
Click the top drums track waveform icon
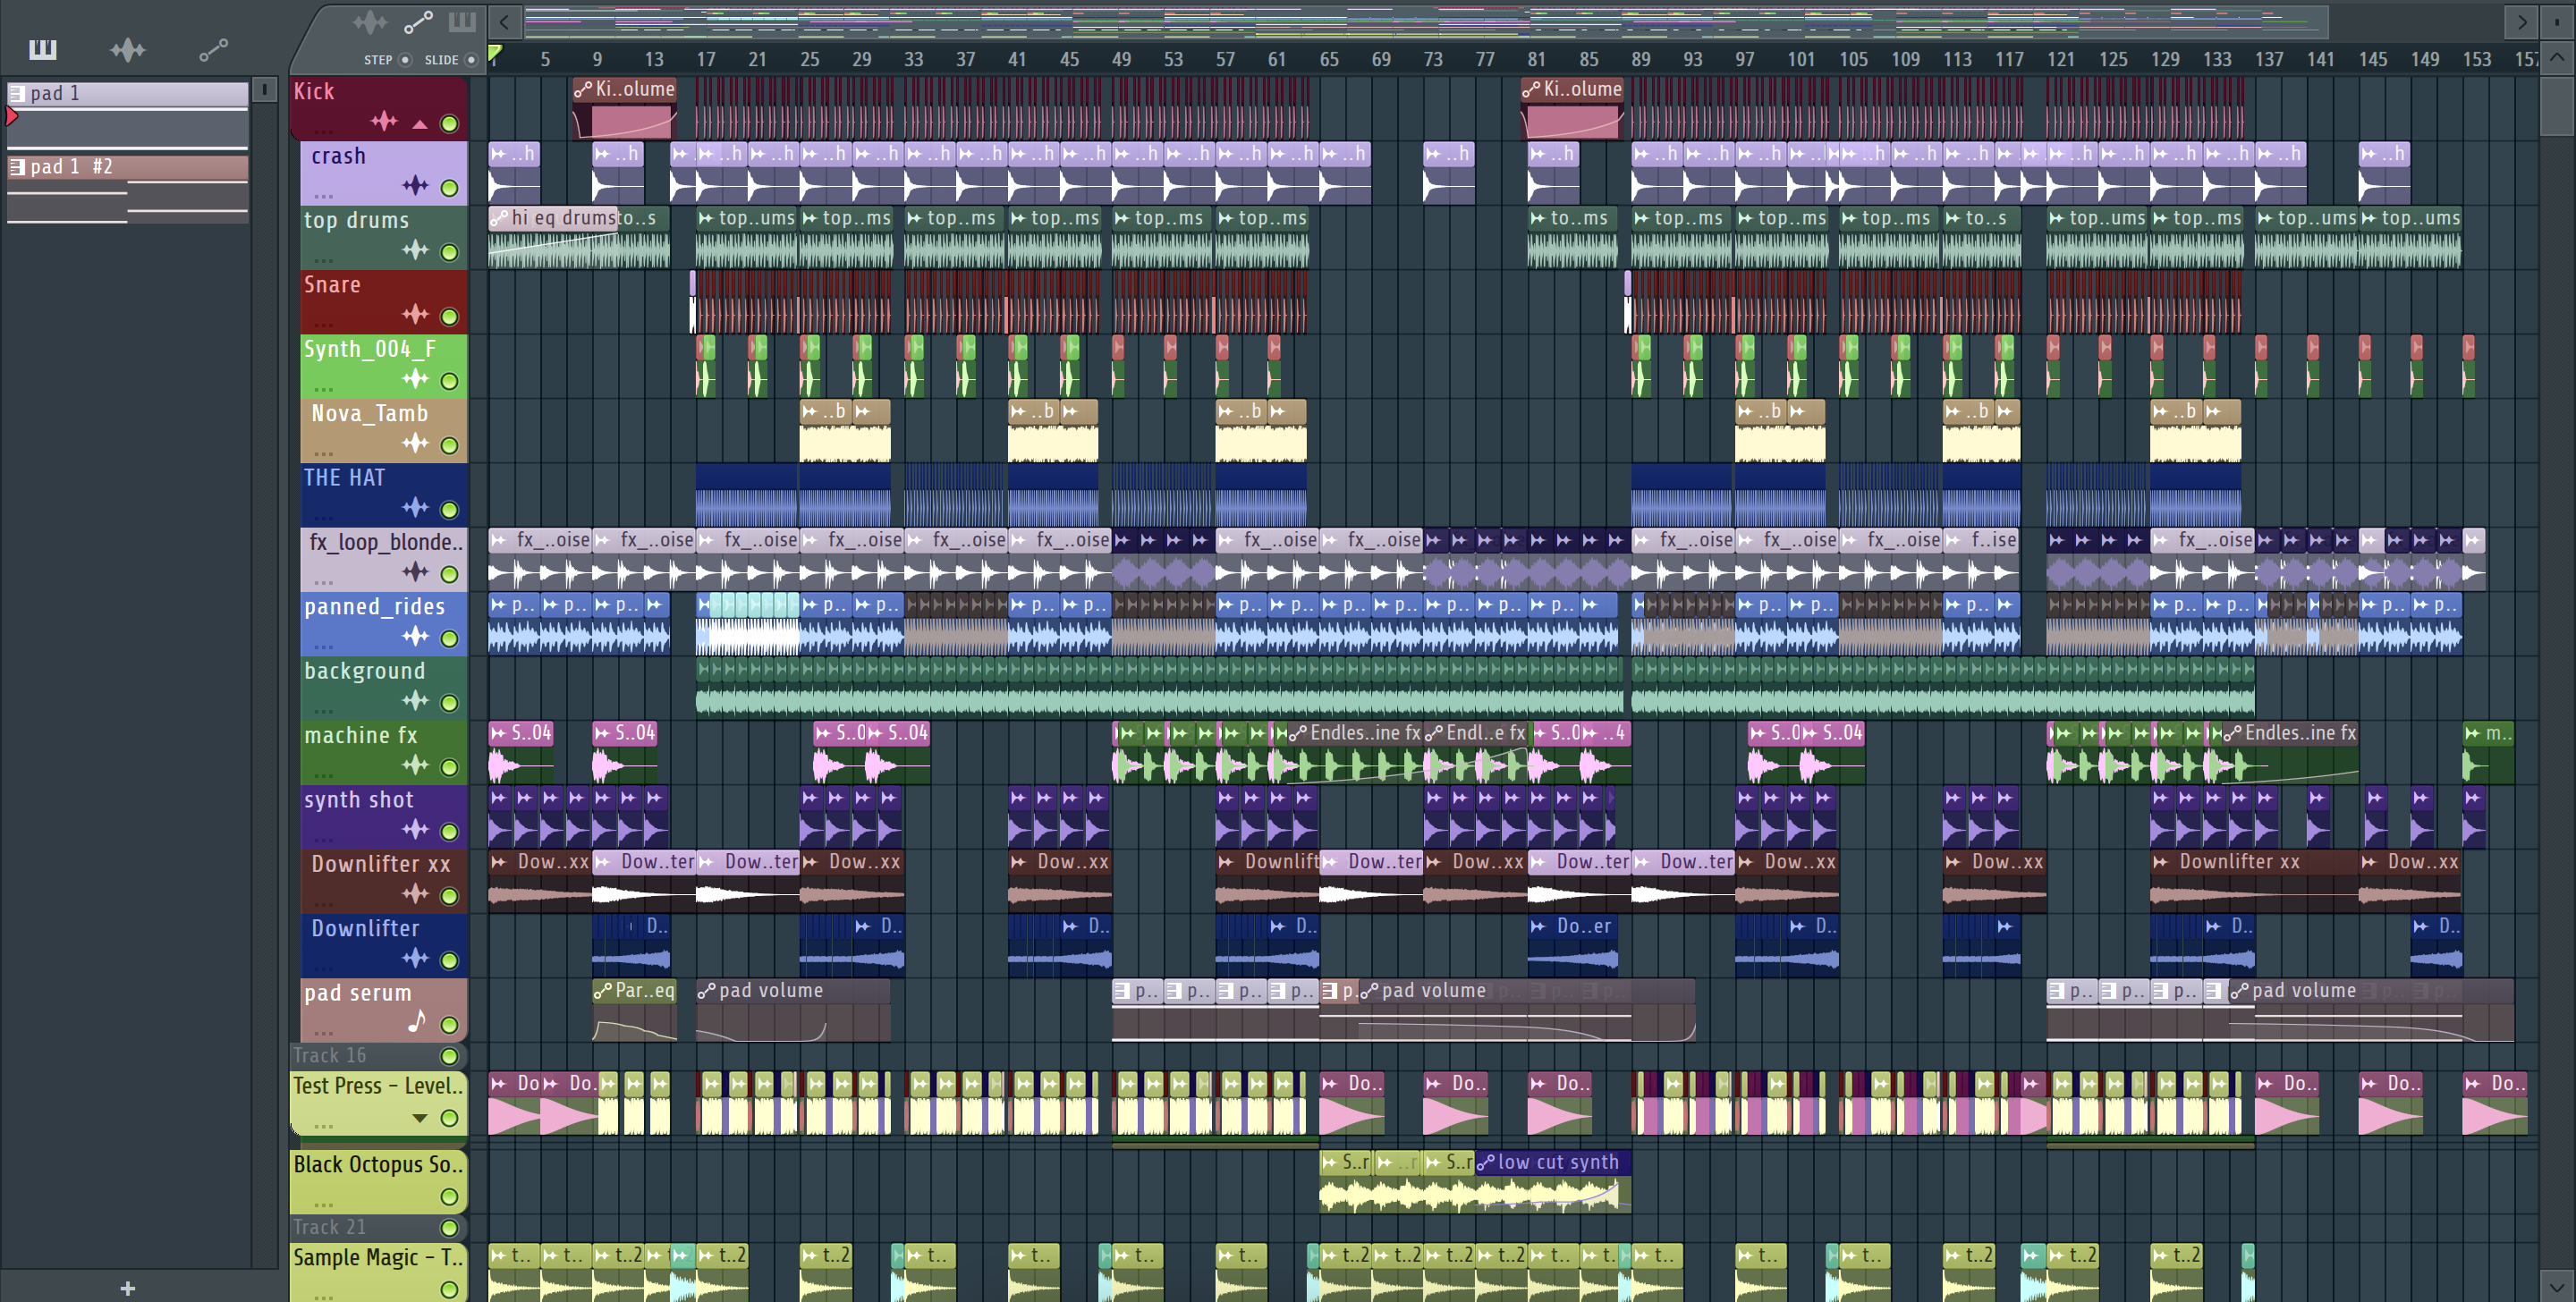pyautogui.click(x=415, y=250)
